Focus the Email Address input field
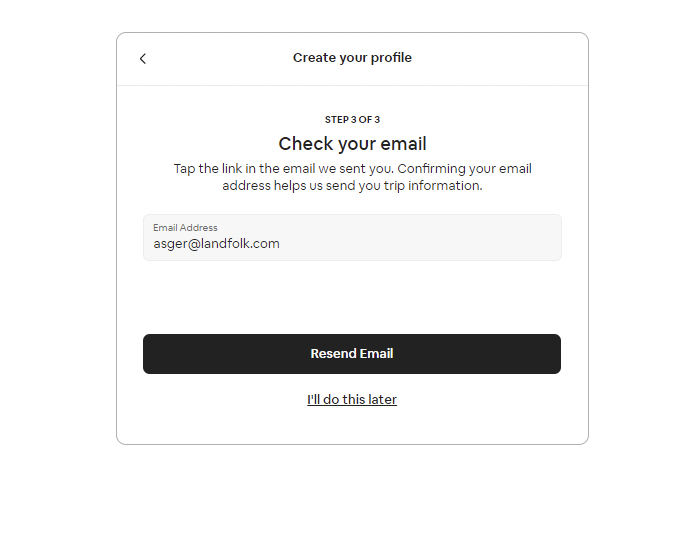This screenshot has width=674, height=538. click(352, 237)
